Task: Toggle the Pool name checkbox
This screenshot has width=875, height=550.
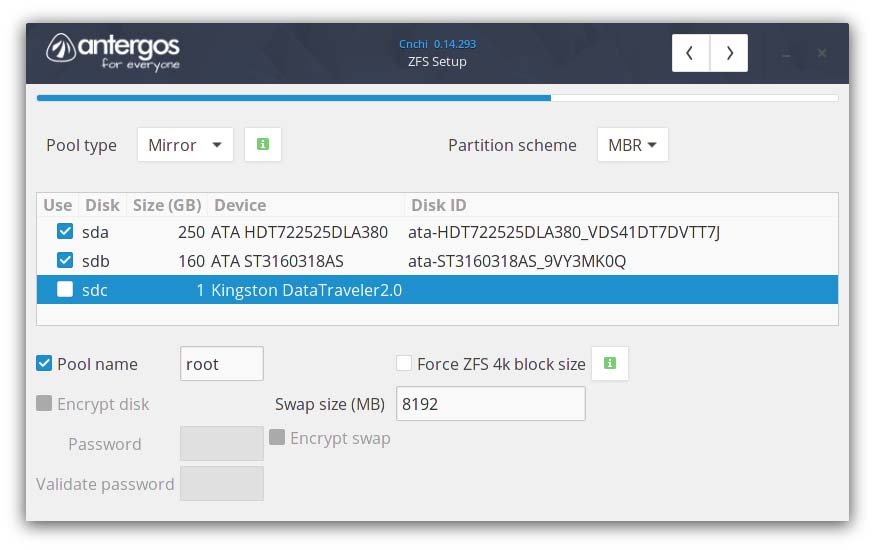Action: (x=44, y=364)
